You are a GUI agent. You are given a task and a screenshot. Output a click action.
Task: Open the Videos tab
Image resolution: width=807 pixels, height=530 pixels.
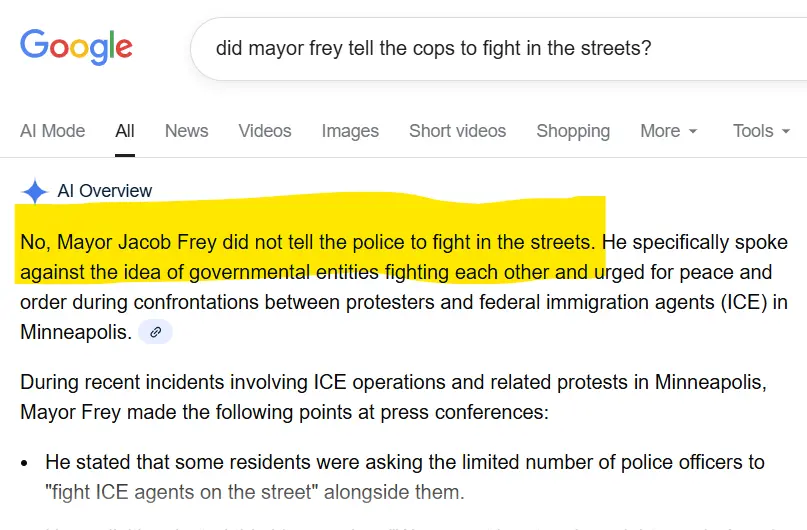265,131
